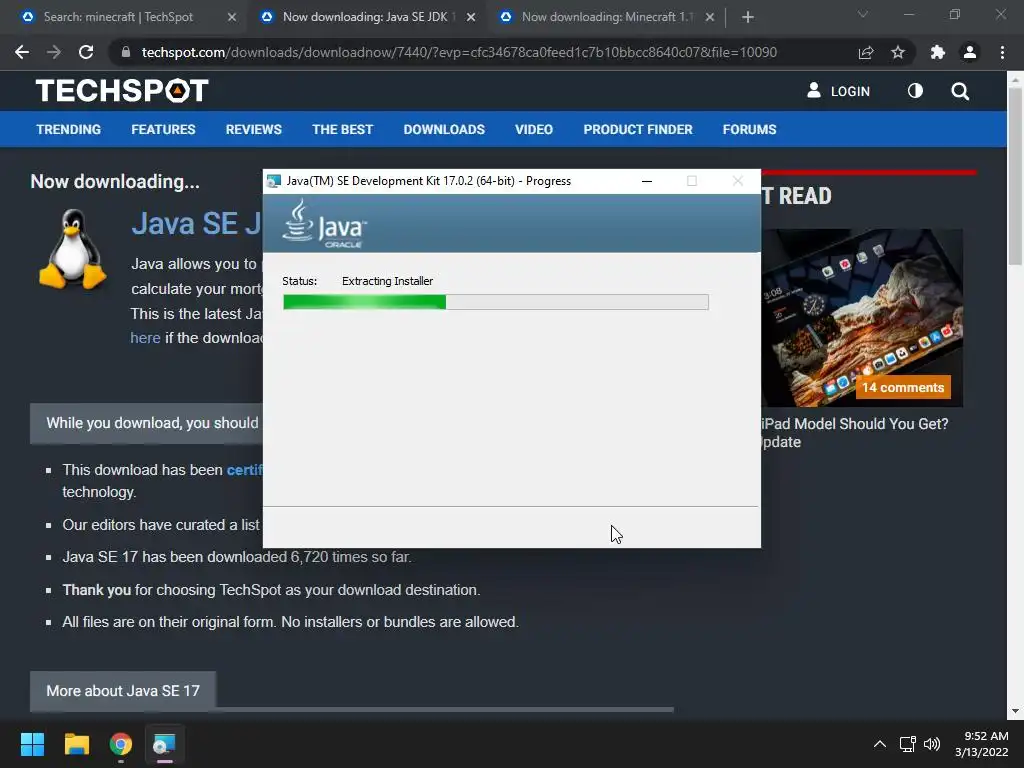Screen dimensions: 1024x768
Task: Click the browser forward arrow
Action: 54,52
